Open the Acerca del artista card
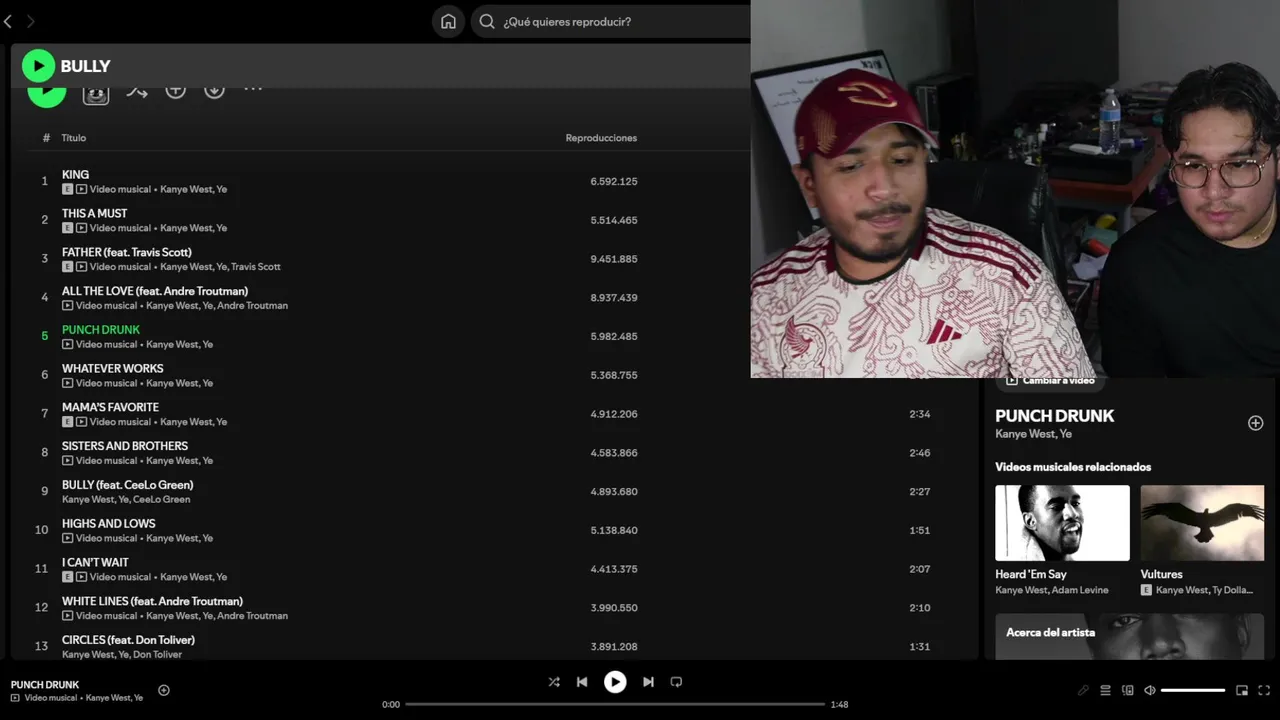 [1129, 636]
